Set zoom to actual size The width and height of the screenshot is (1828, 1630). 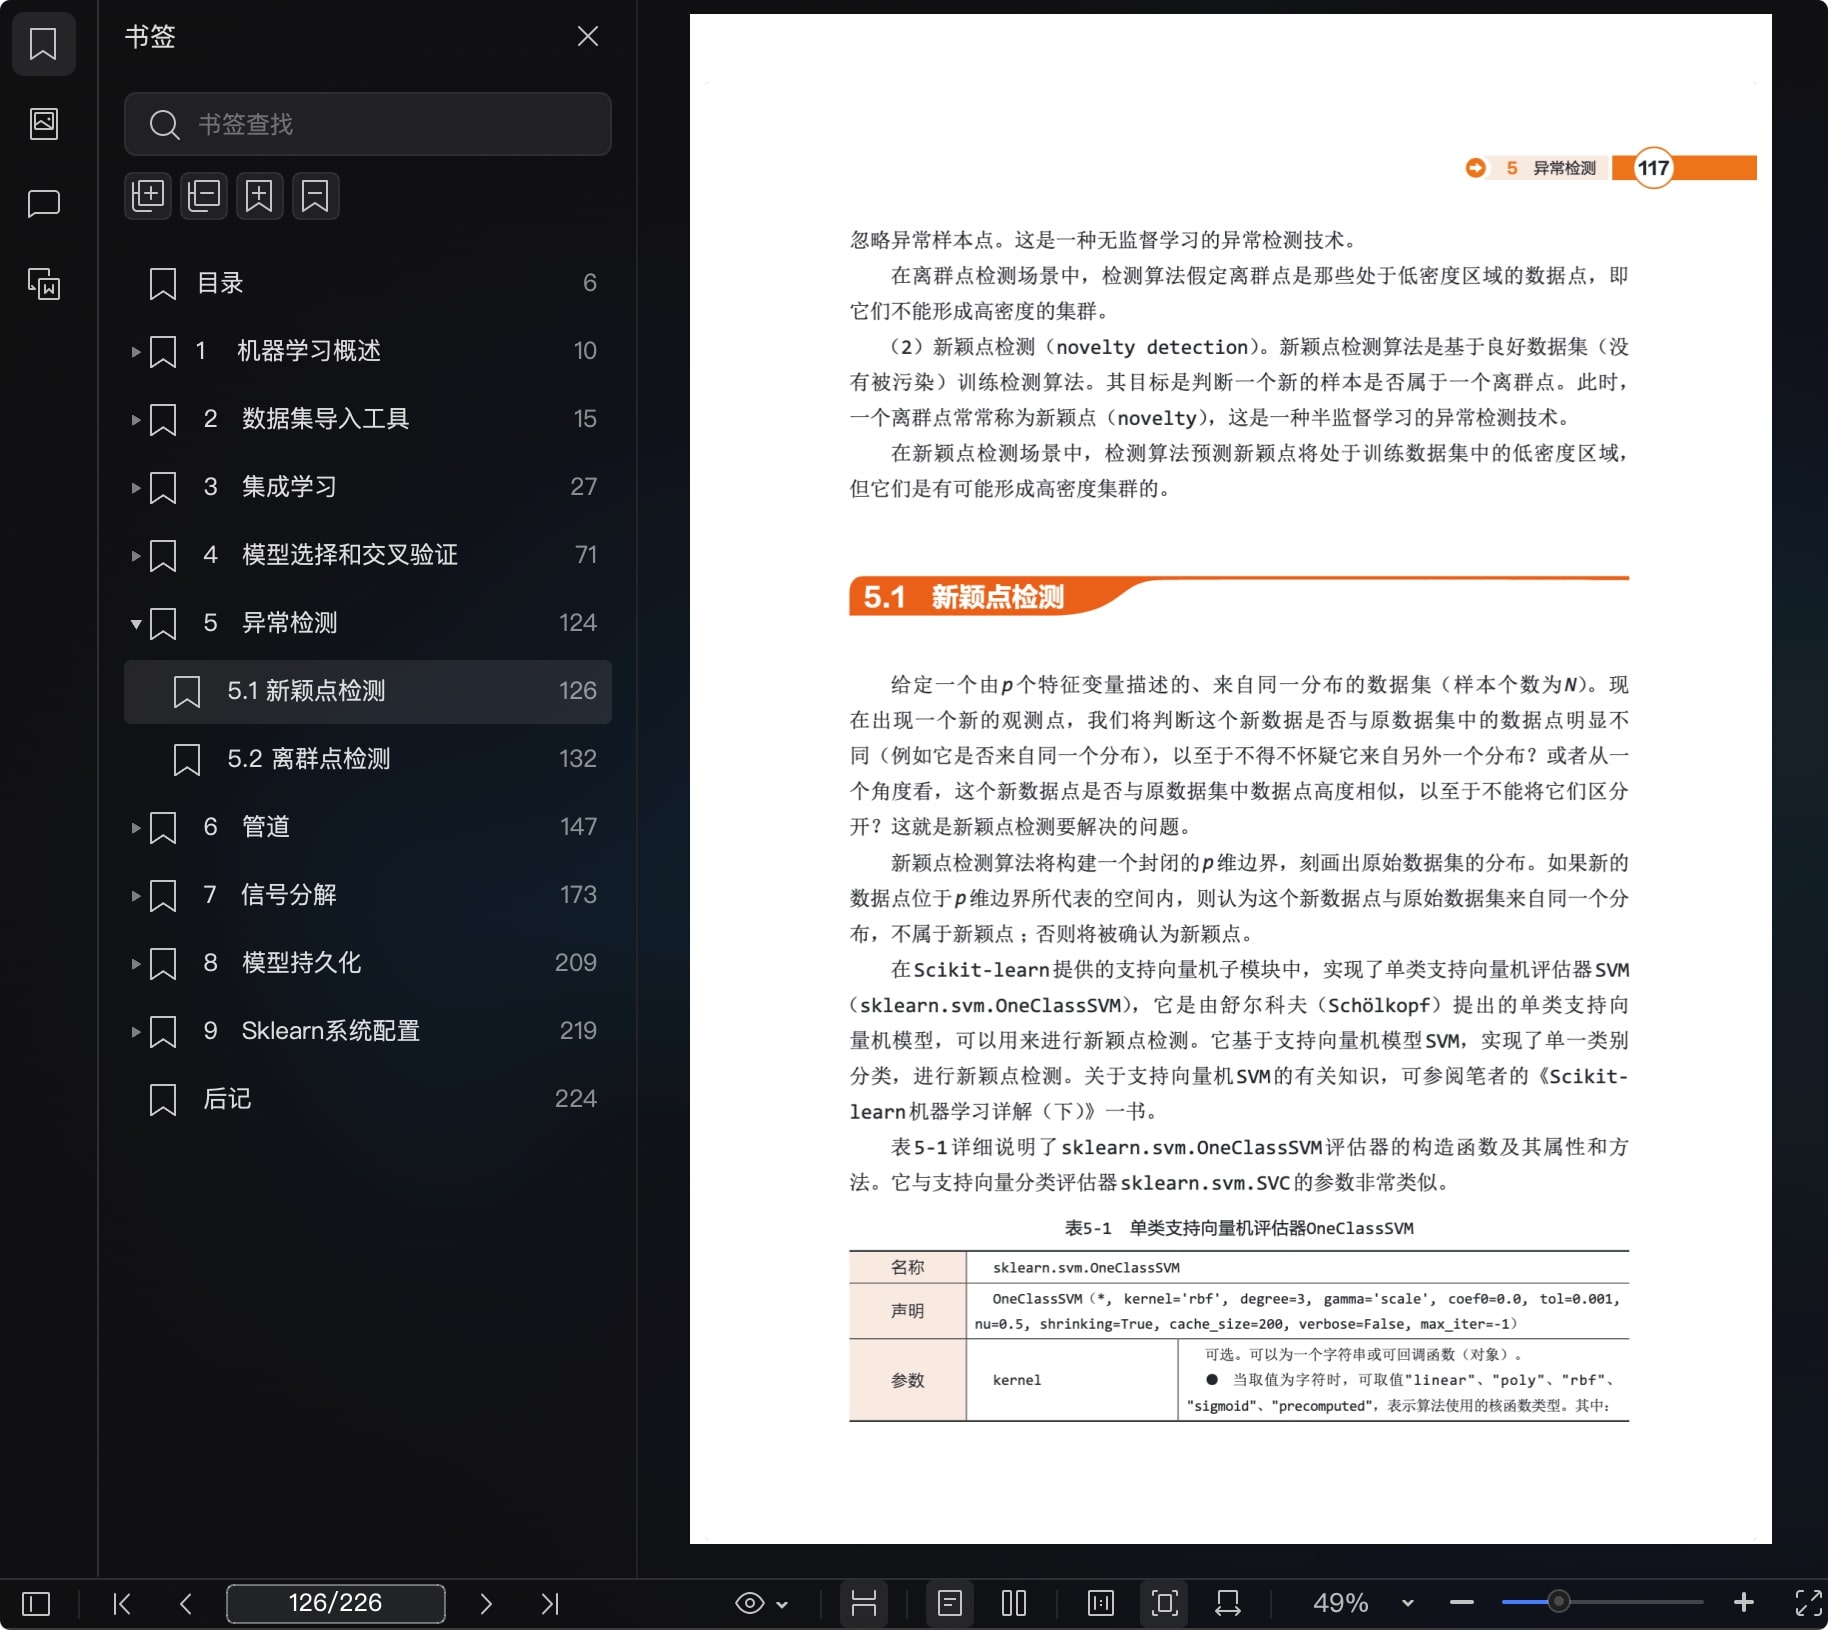(1101, 1603)
